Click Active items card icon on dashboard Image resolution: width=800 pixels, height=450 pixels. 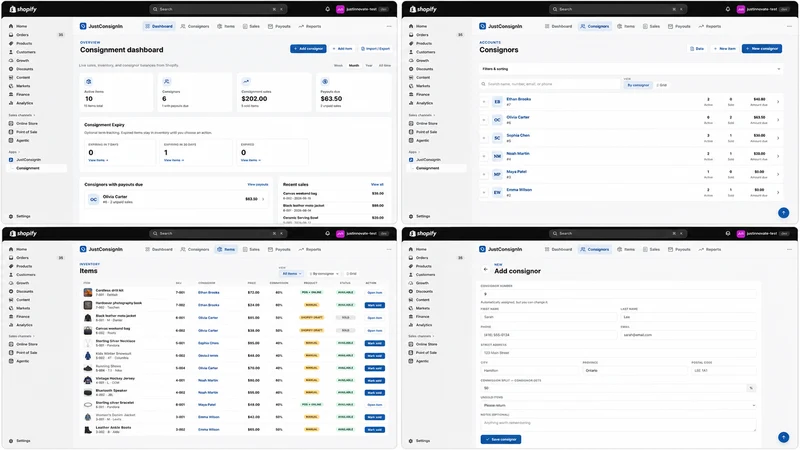tap(89, 82)
